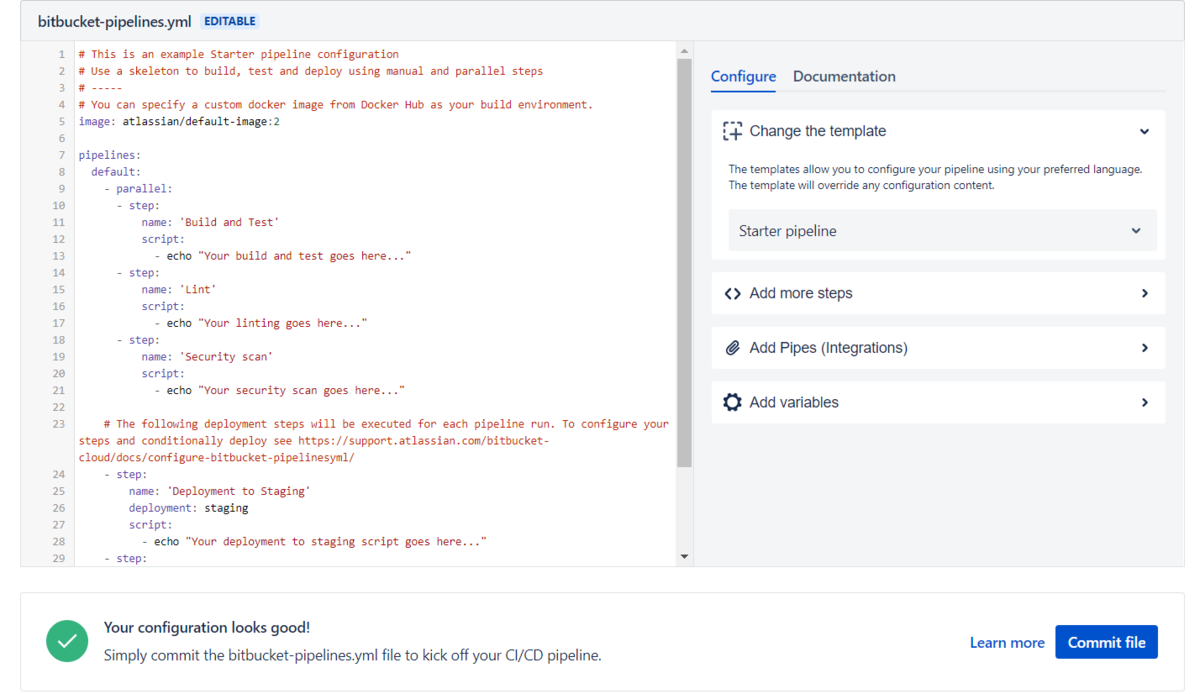Click echo "Your build and test goes here..." line

point(283,256)
